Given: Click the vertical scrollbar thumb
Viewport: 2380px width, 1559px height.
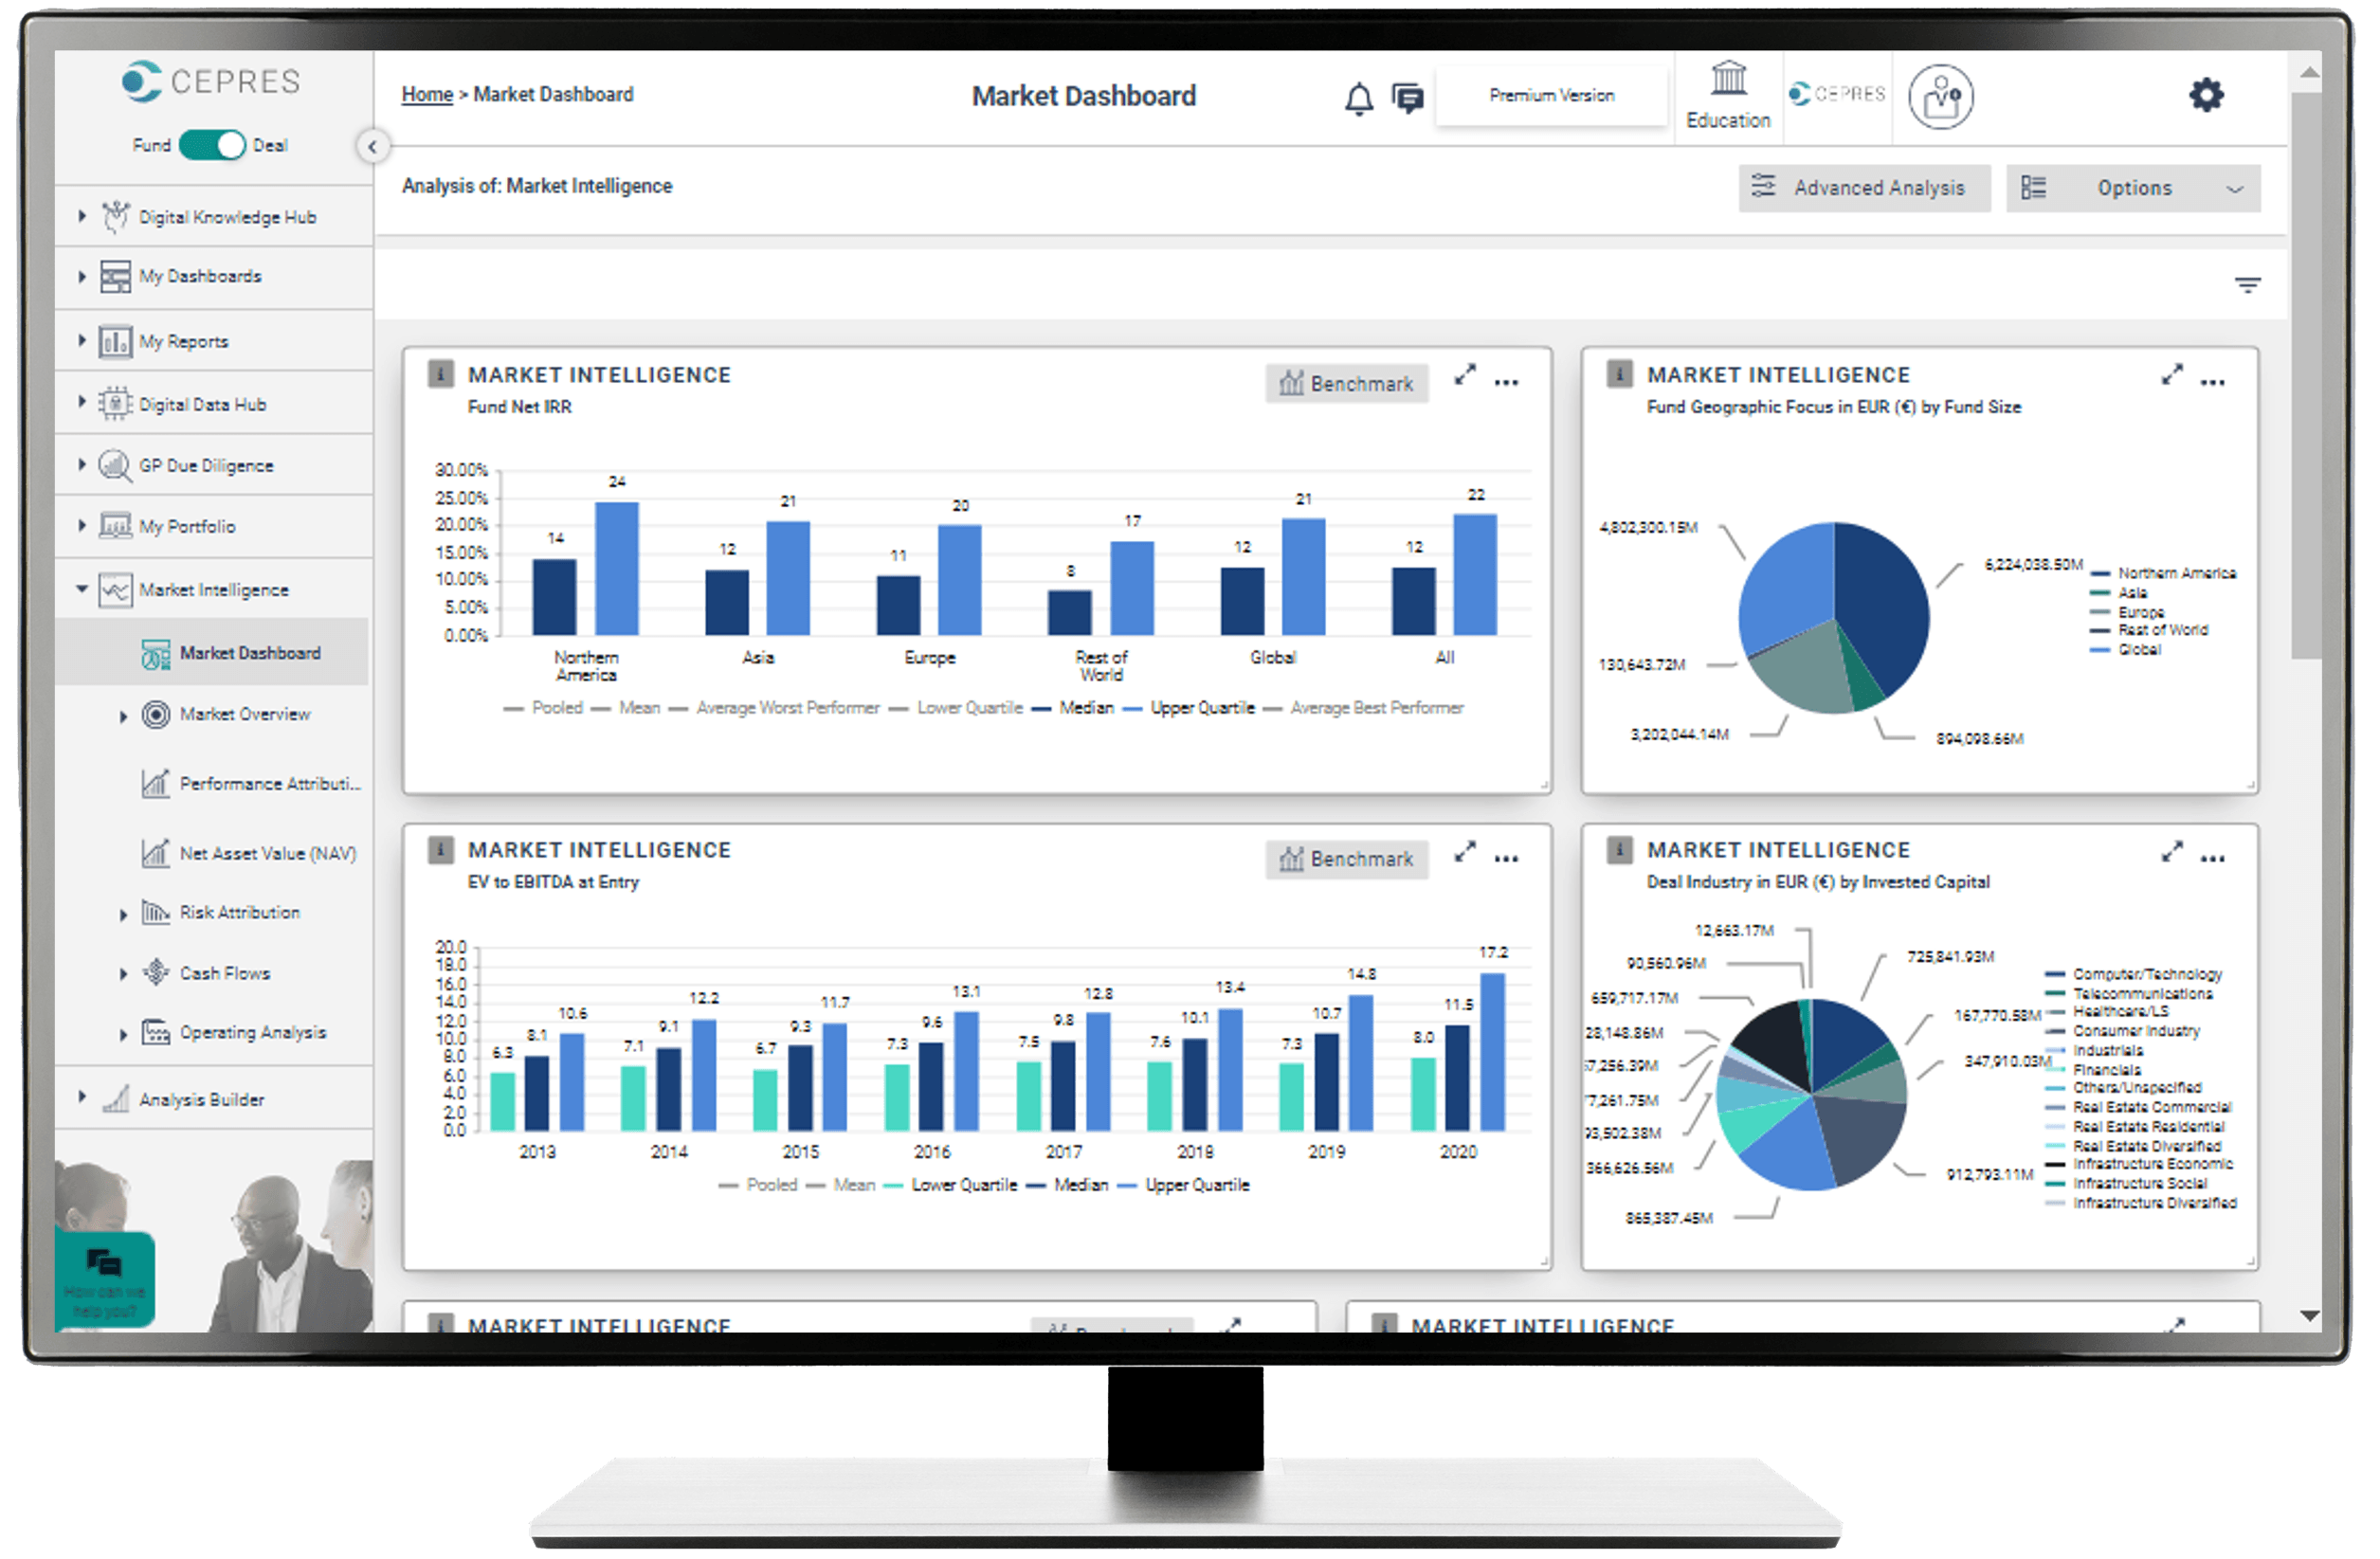Looking at the screenshot, I should (2308, 375).
